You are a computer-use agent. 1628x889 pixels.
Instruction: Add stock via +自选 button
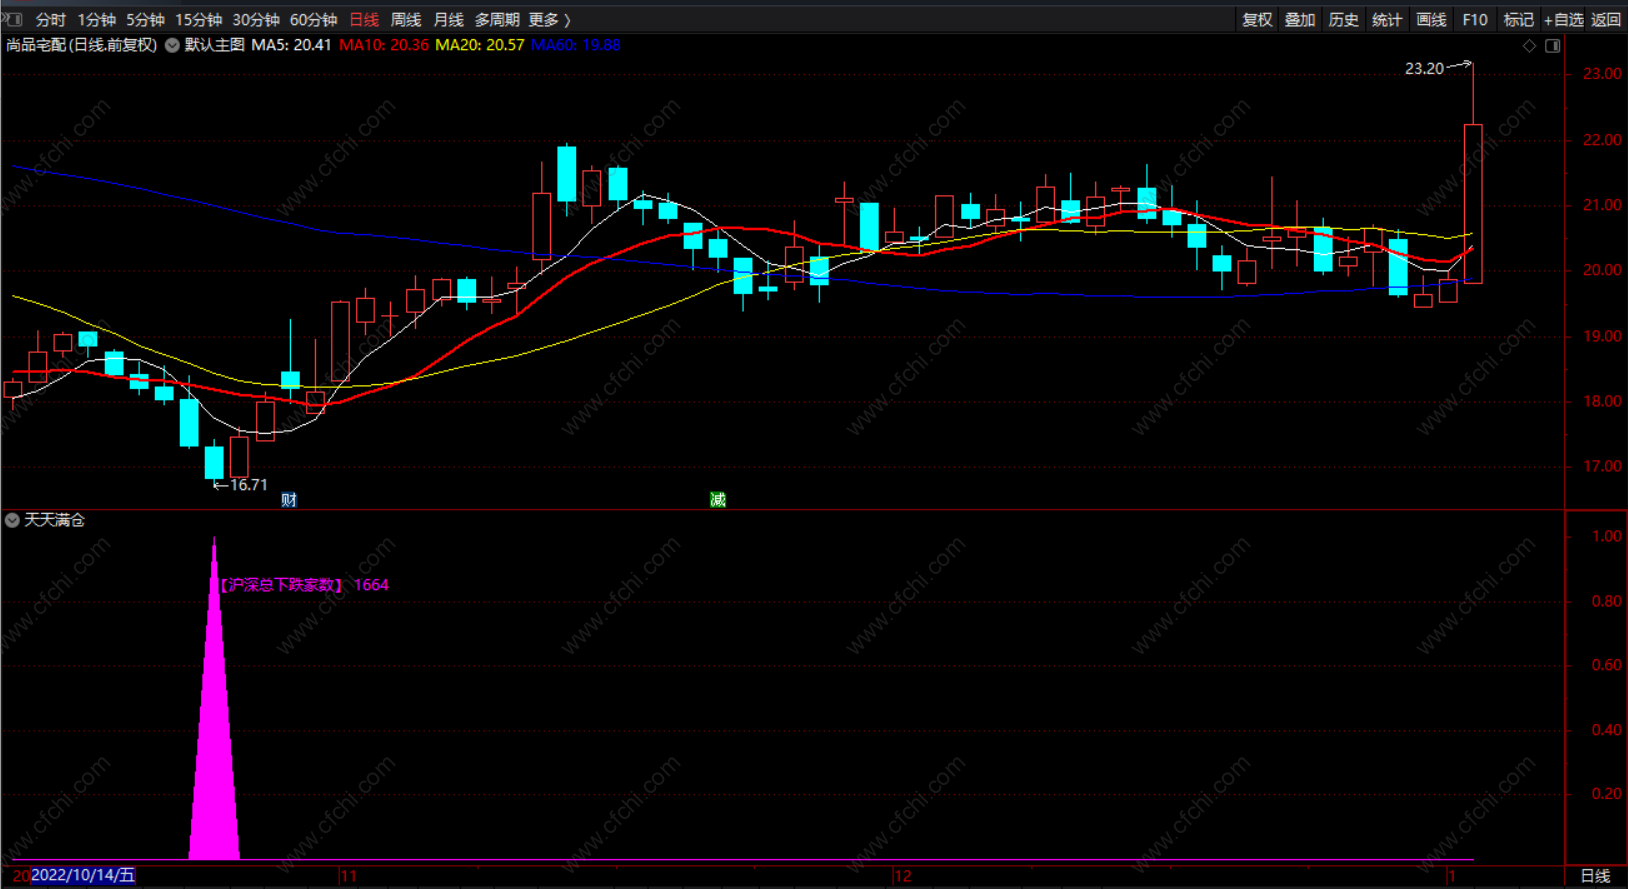pos(1563,20)
